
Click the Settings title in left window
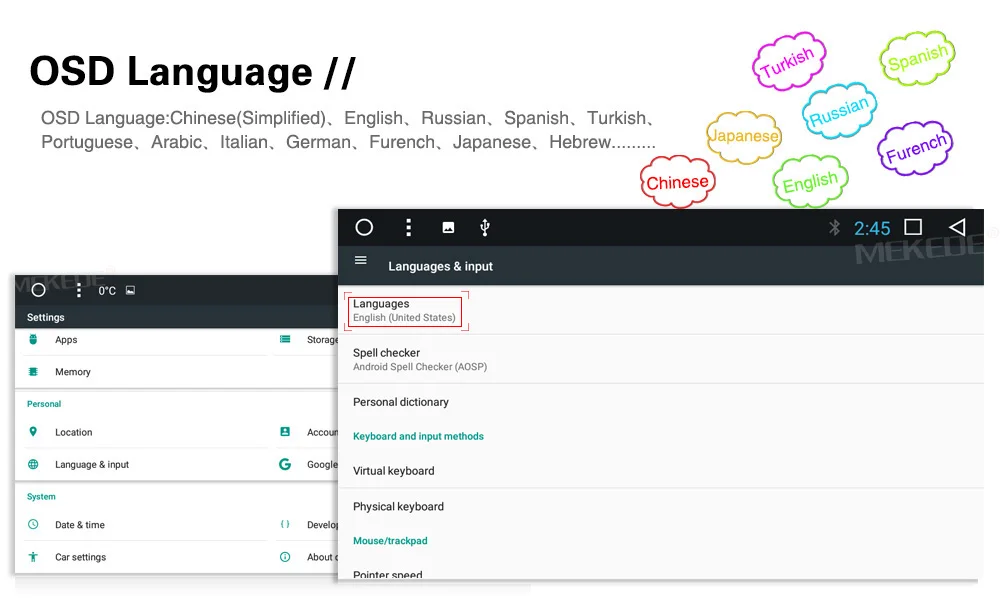point(45,317)
